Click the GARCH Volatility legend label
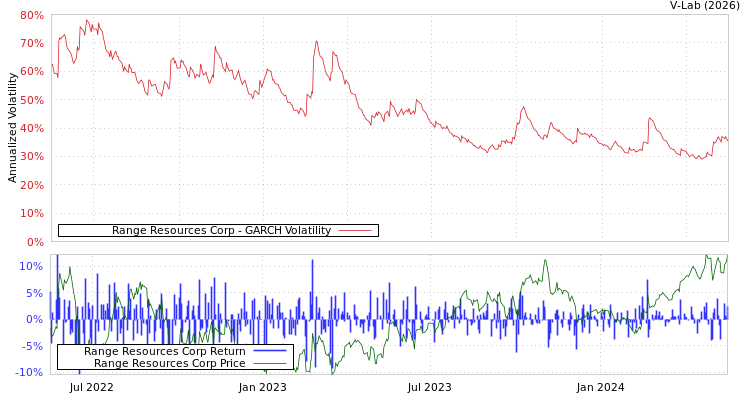The width and height of the screenshot is (750, 400). [221, 230]
